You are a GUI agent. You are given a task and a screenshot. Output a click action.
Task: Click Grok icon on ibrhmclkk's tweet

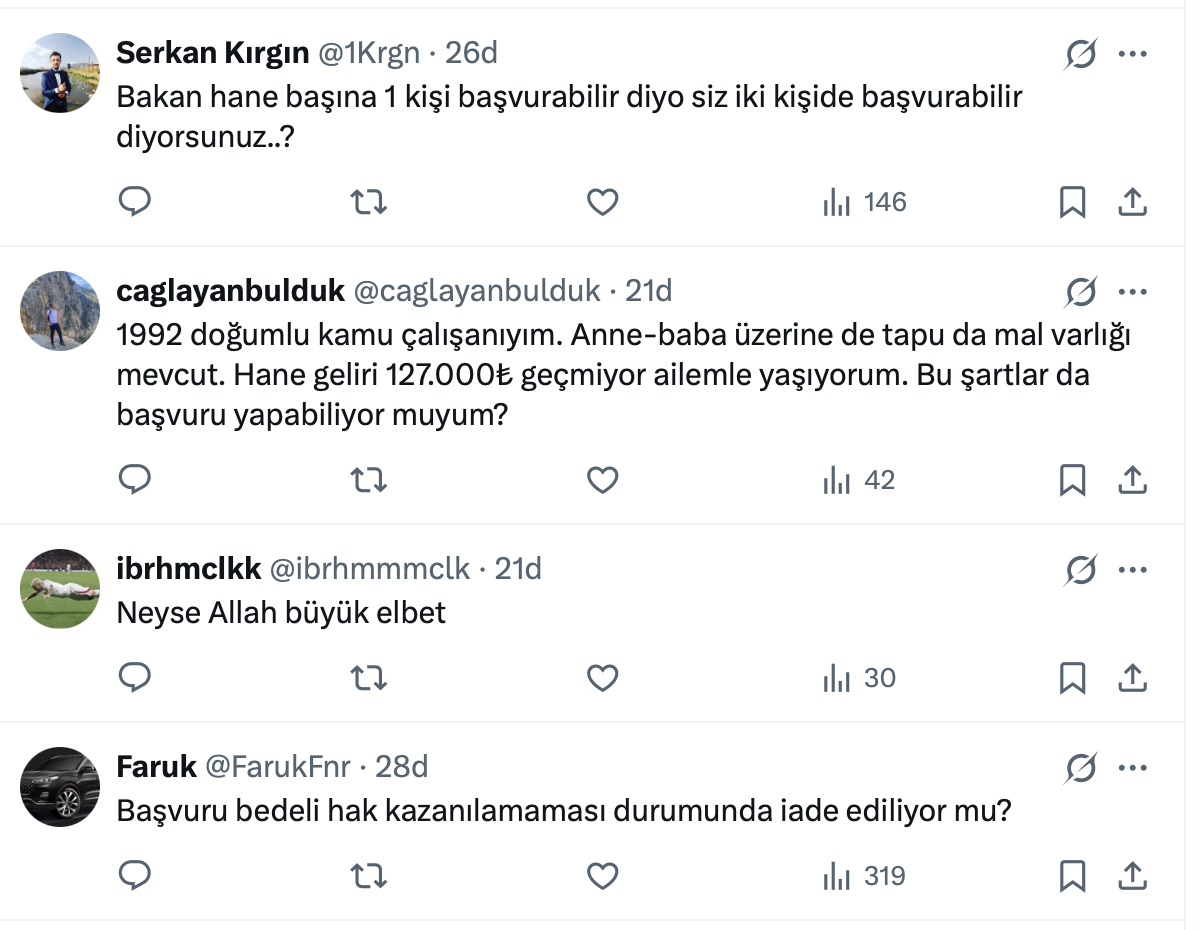[x=1080, y=569]
